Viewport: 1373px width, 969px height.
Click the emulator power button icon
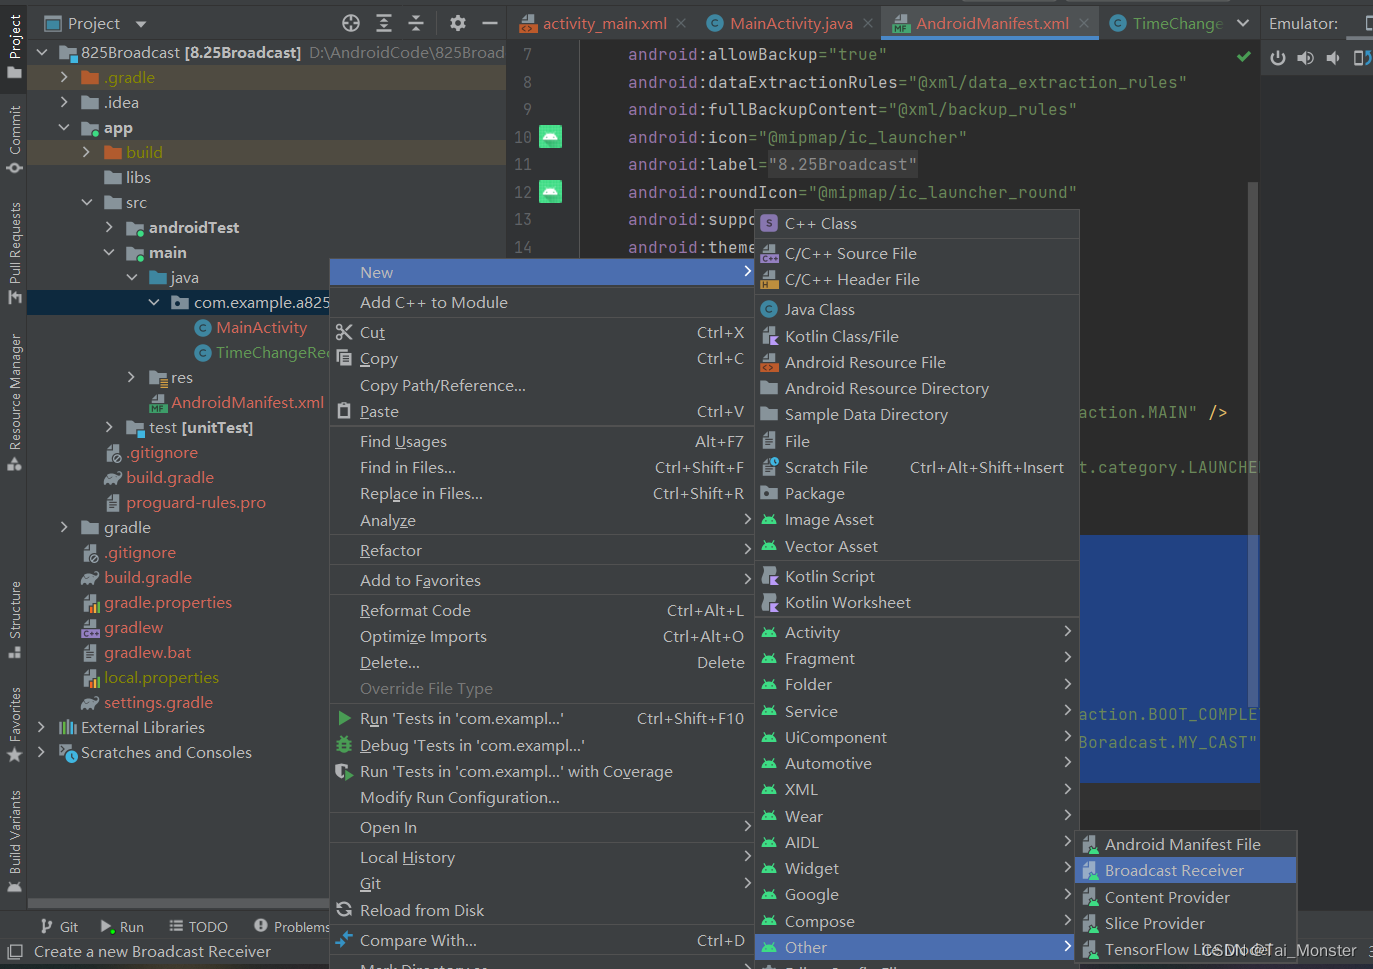1278,58
